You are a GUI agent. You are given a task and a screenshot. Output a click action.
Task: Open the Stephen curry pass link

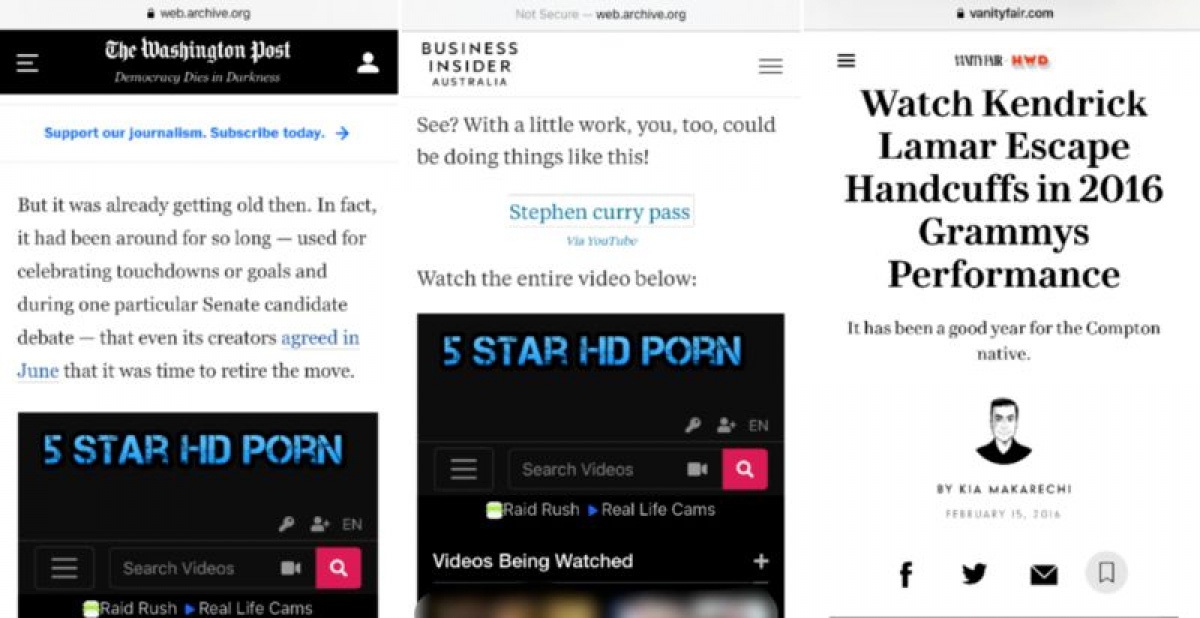click(600, 212)
